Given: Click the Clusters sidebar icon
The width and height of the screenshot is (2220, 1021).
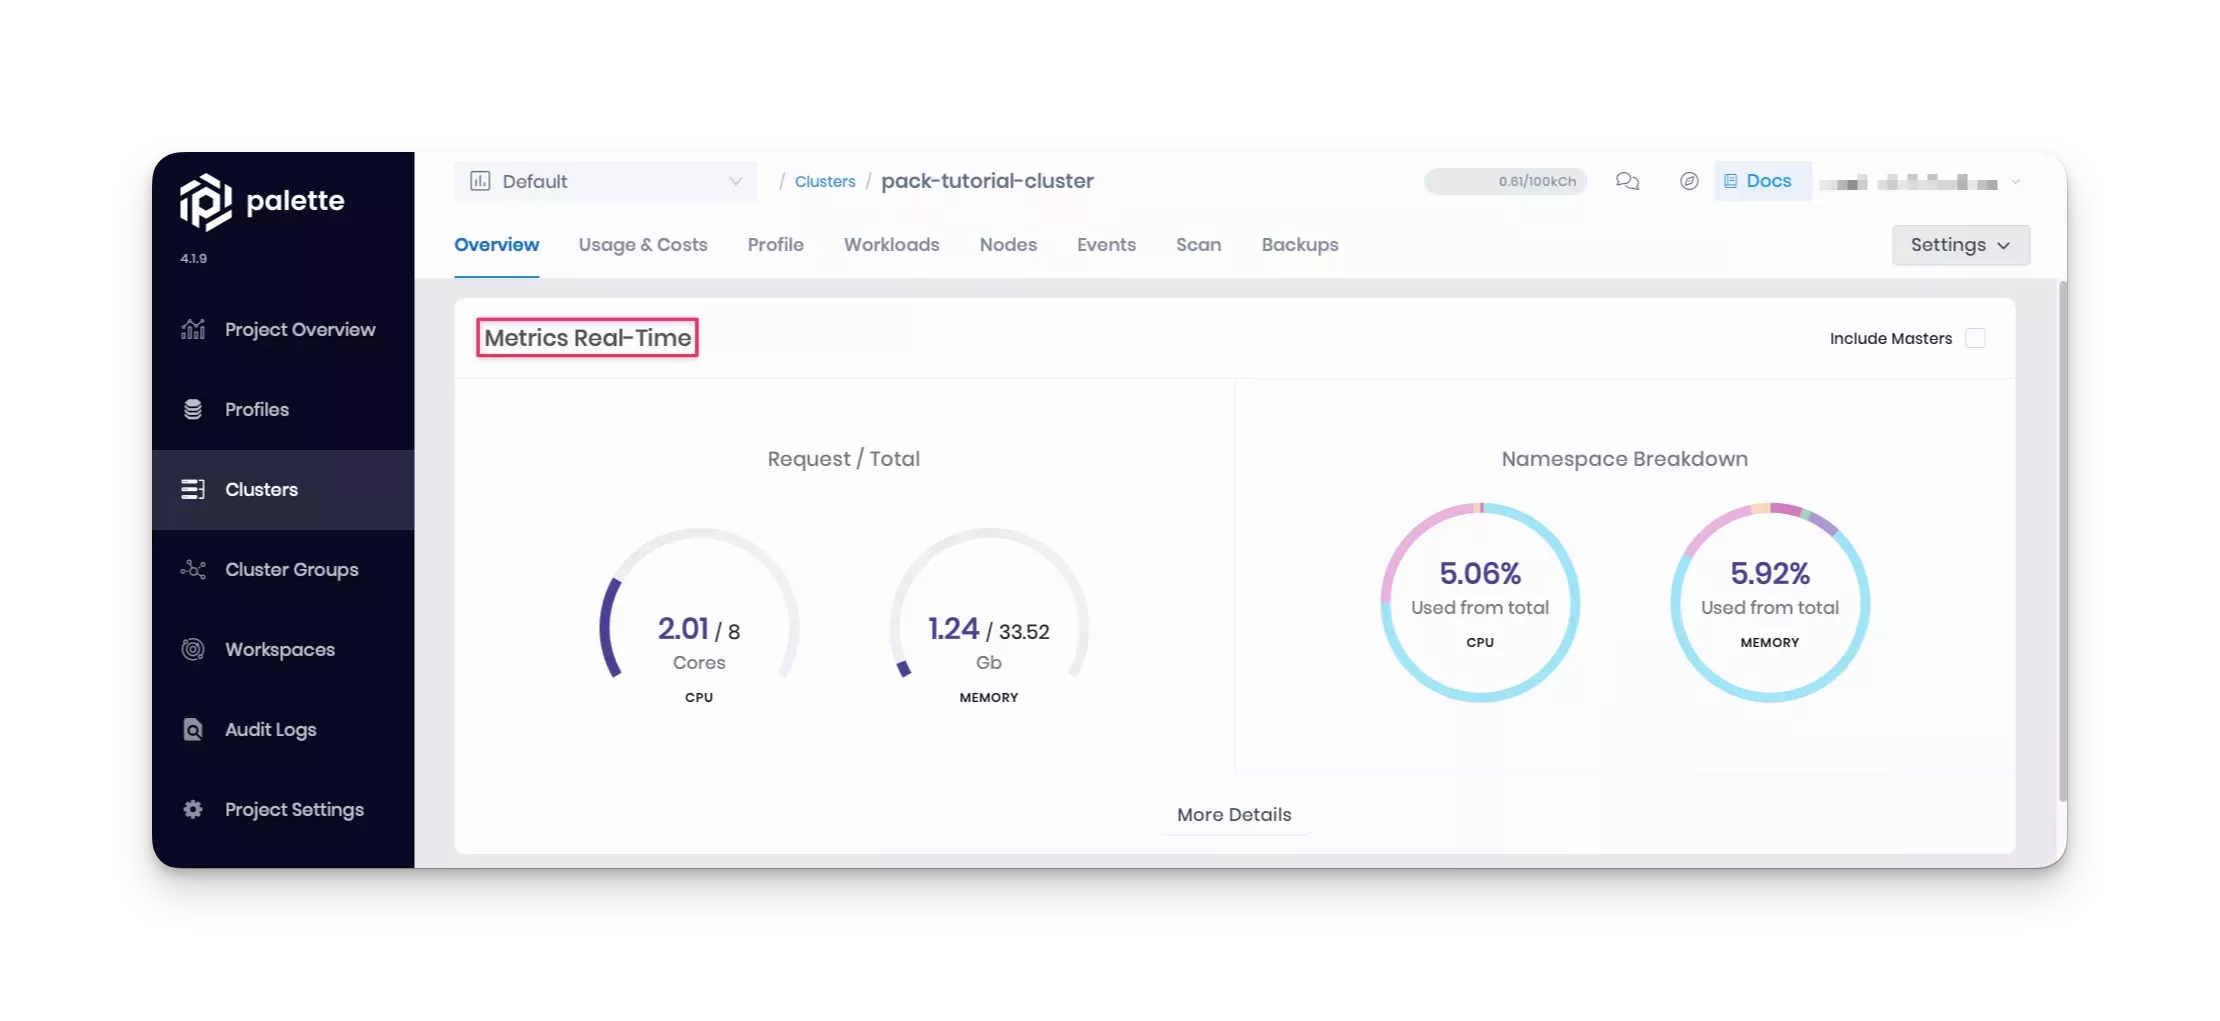Looking at the screenshot, I should tap(193, 489).
